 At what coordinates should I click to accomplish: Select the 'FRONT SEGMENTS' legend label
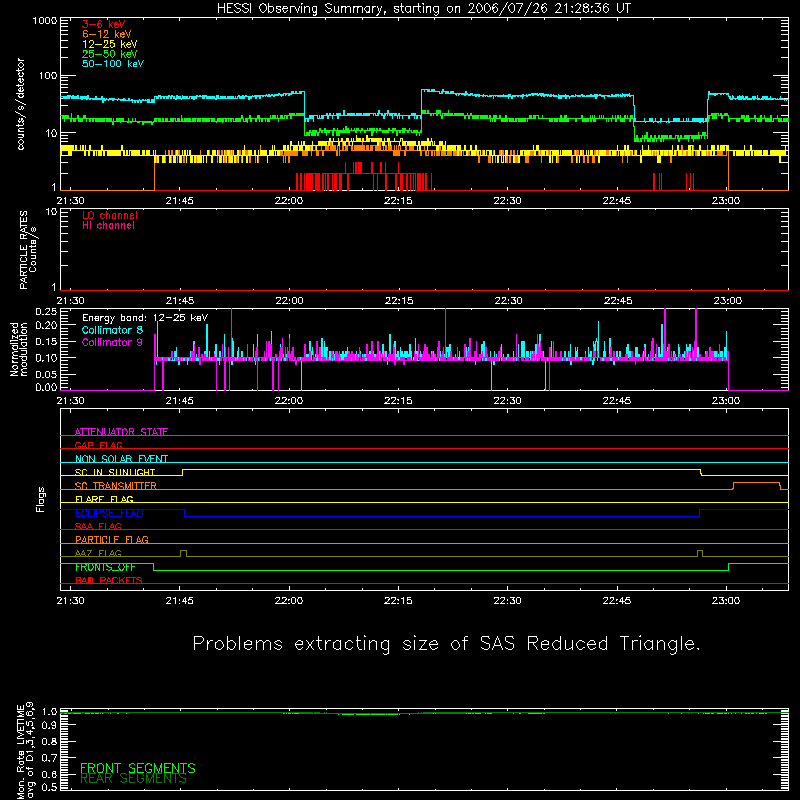[138, 768]
